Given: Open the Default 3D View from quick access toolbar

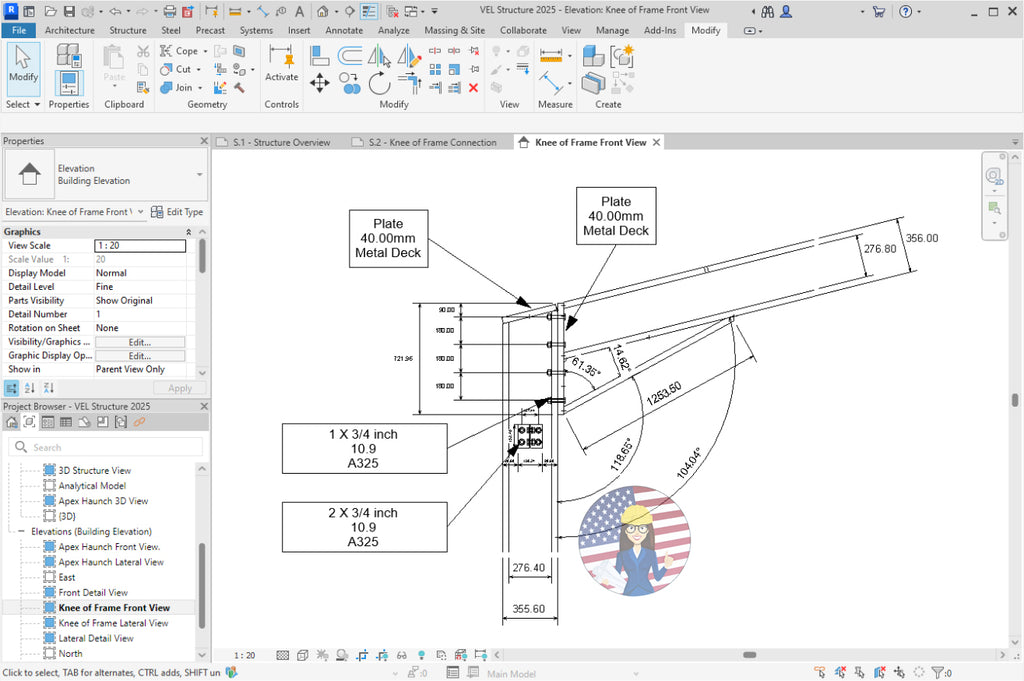Looking at the screenshot, I should (x=320, y=11).
